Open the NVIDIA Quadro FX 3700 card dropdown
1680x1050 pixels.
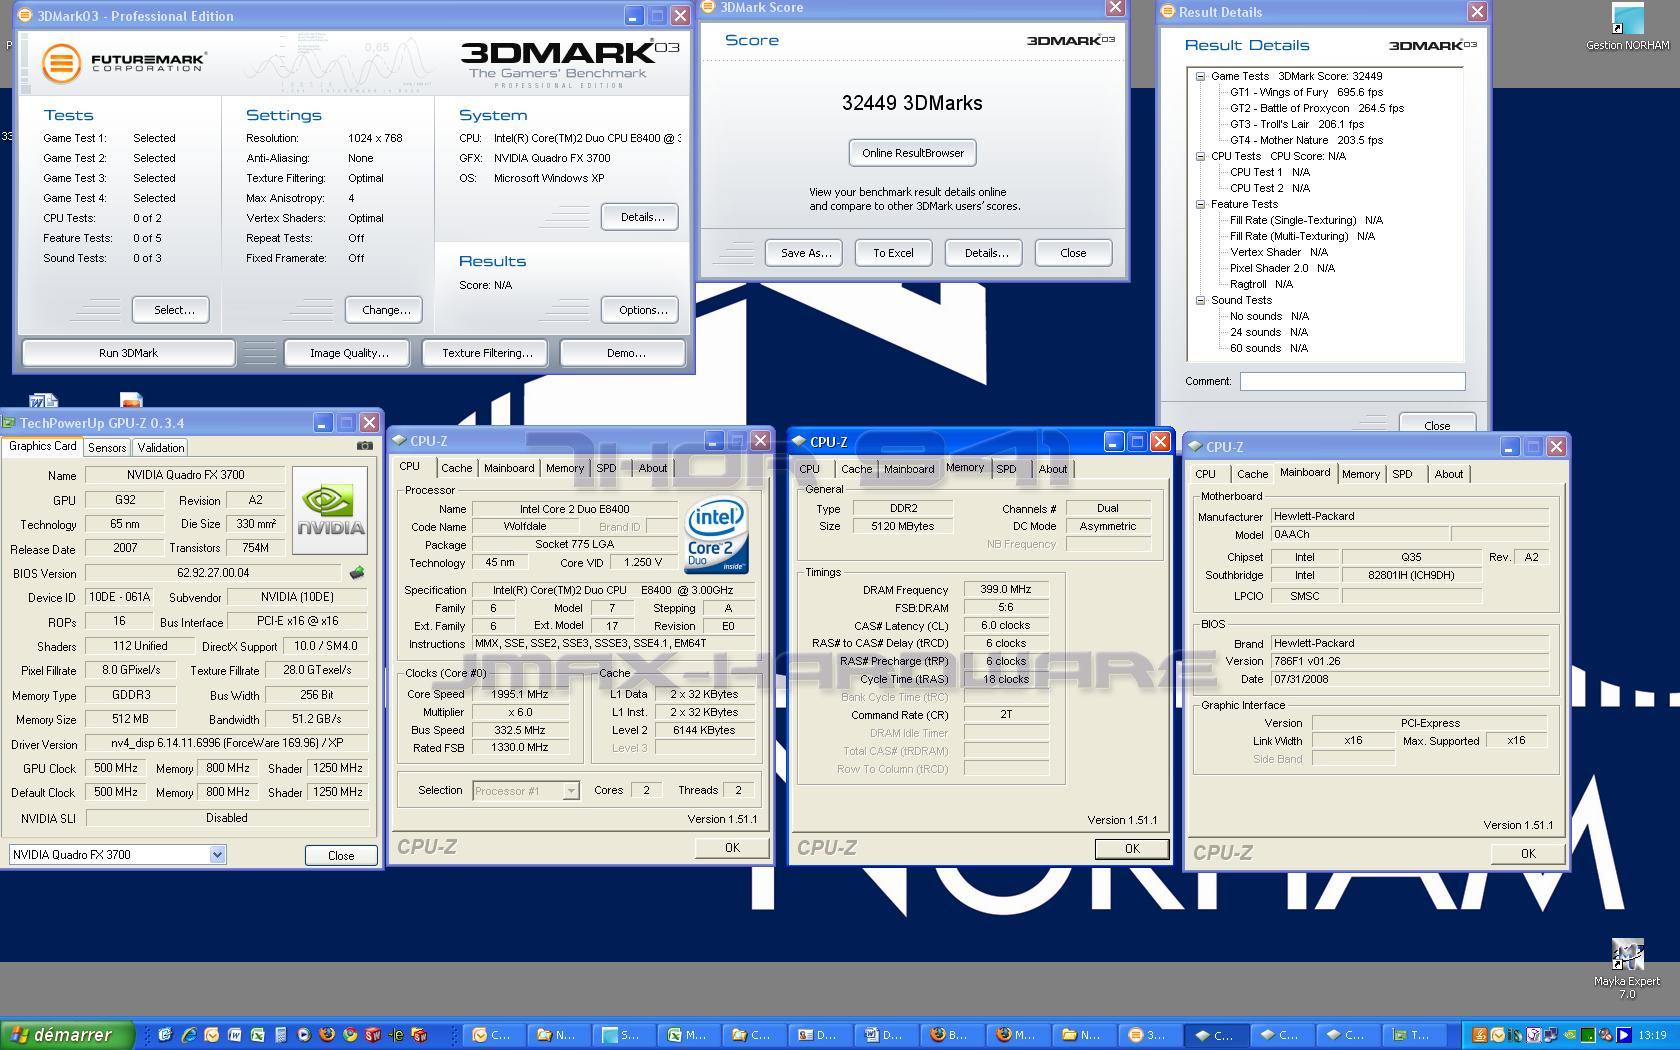(217, 855)
